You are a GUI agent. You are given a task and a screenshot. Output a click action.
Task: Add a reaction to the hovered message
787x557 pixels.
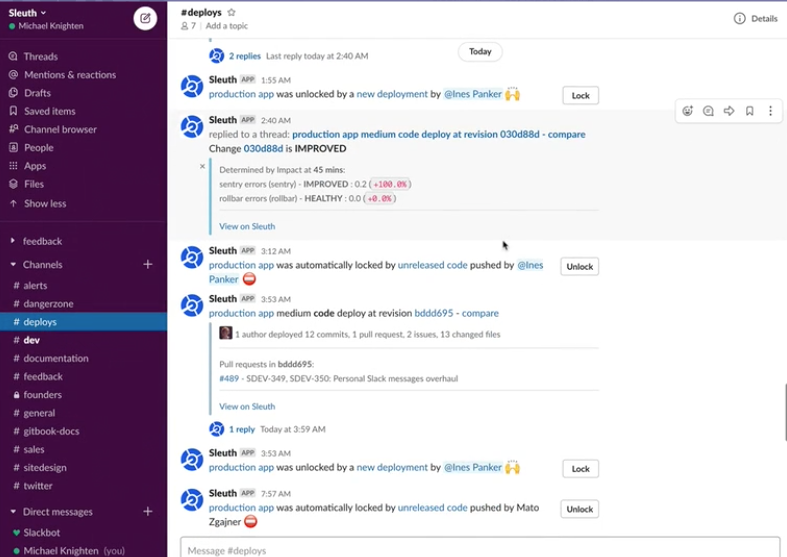(688, 111)
